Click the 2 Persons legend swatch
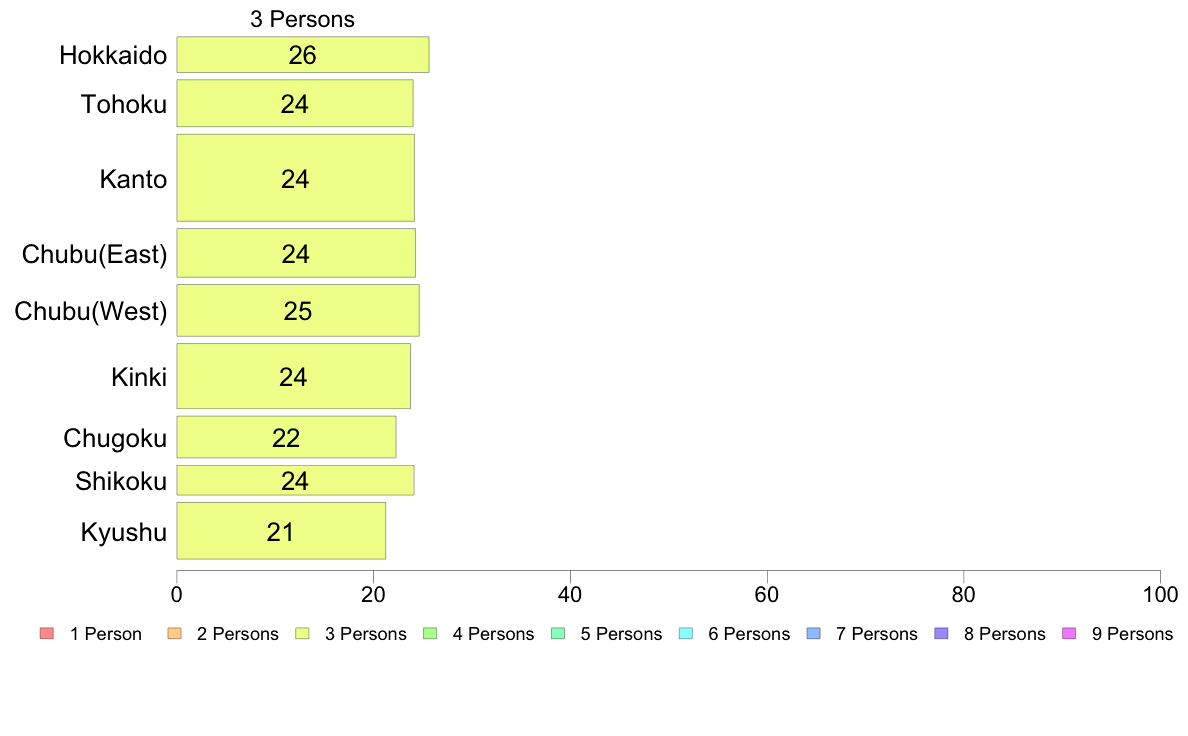 pyautogui.click(x=174, y=634)
